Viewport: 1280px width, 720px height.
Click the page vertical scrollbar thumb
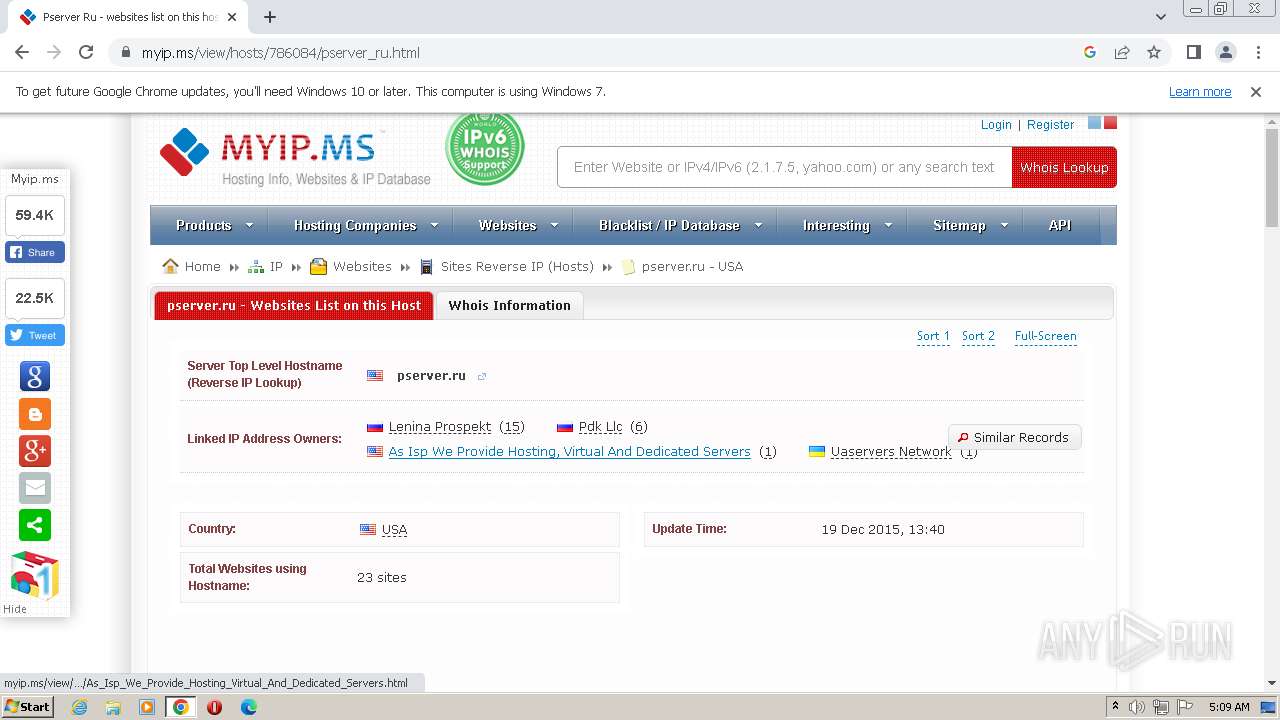[x=1271, y=178]
